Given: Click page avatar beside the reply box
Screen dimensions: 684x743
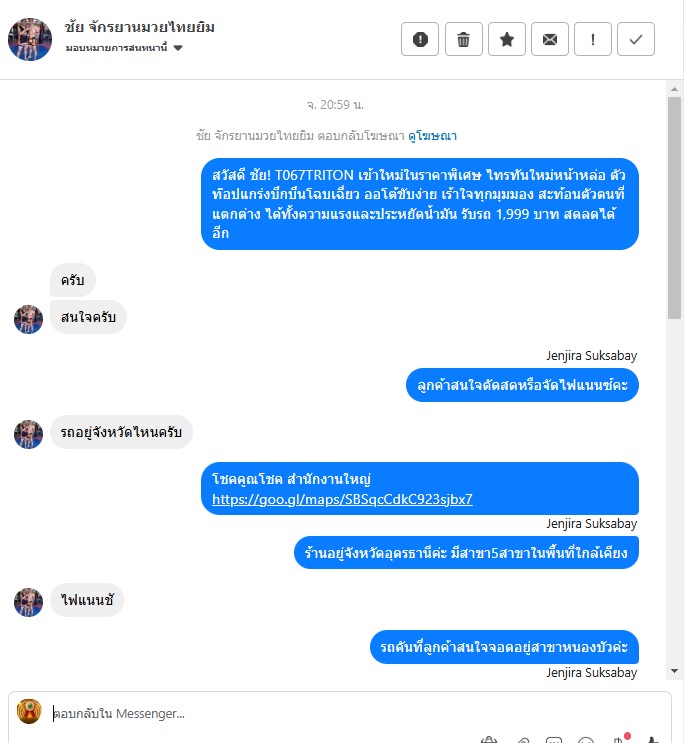Looking at the screenshot, I should [x=29, y=711].
